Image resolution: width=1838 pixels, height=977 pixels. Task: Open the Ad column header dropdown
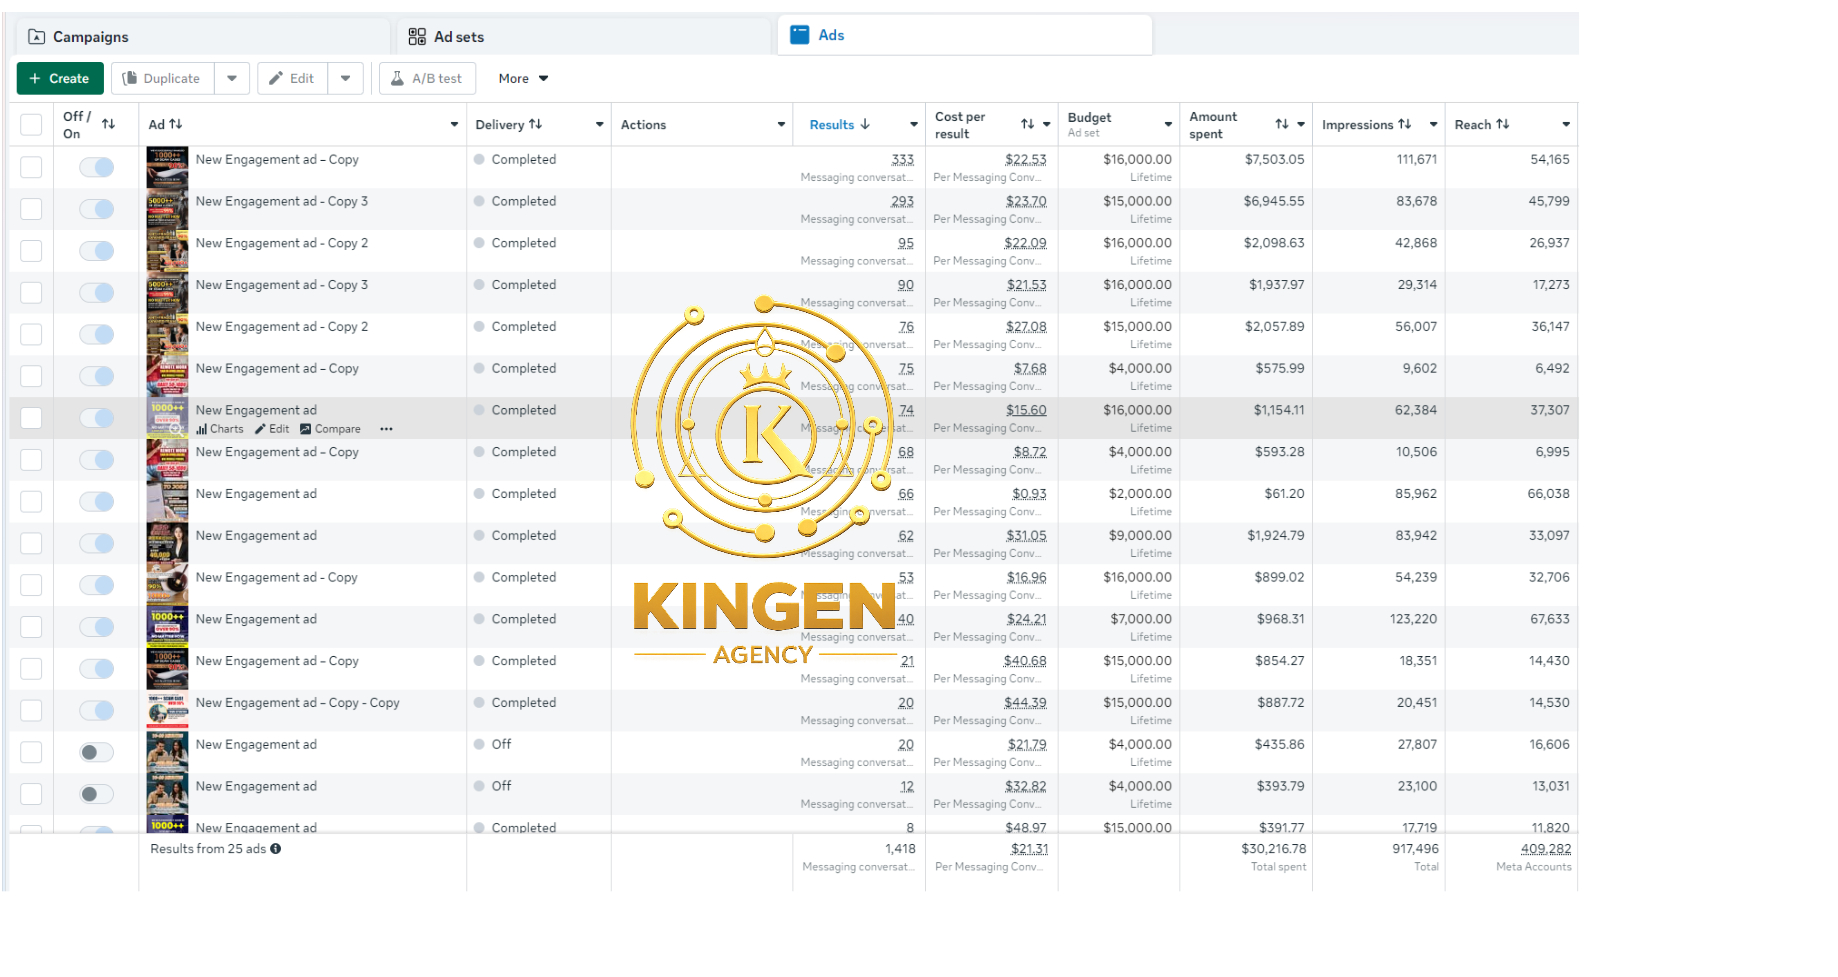click(454, 125)
